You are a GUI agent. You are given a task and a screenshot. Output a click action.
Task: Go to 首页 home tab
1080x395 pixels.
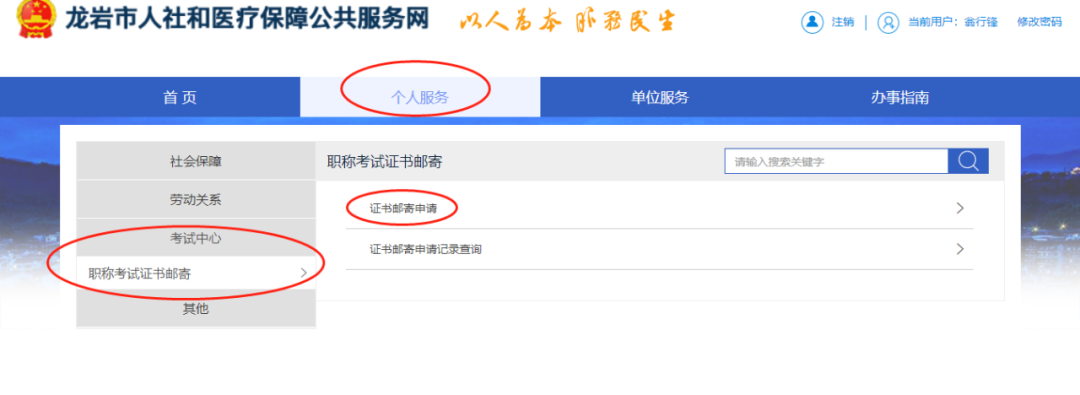pyautogui.click(x=180, y=97)
